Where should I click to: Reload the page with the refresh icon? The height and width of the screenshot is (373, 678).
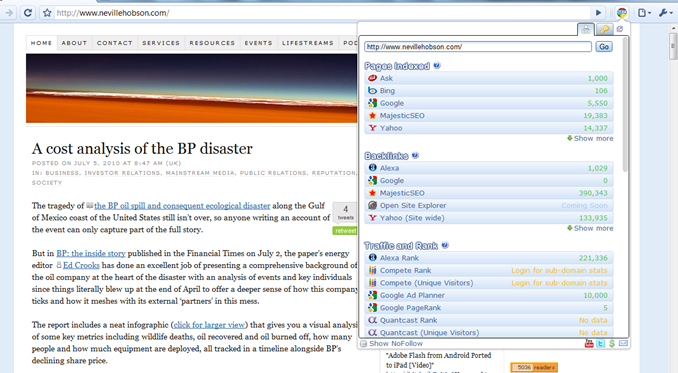pyautogui.click(x=28, y=13)
